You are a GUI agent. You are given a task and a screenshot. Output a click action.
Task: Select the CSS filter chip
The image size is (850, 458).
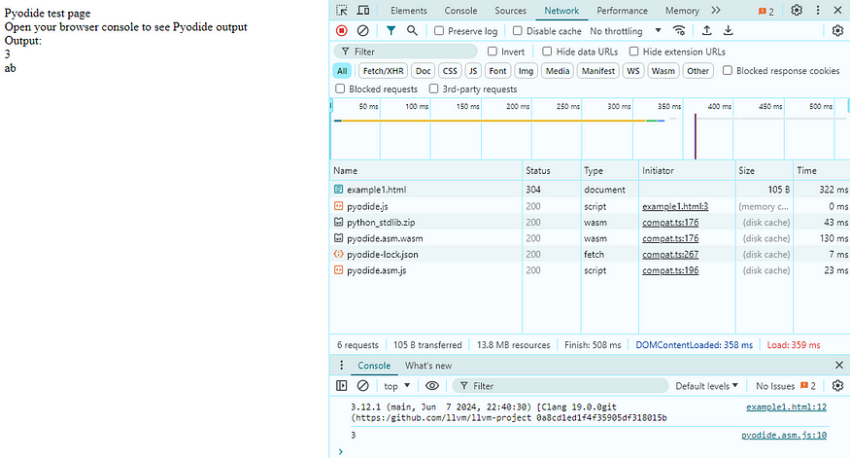(450, 70)
